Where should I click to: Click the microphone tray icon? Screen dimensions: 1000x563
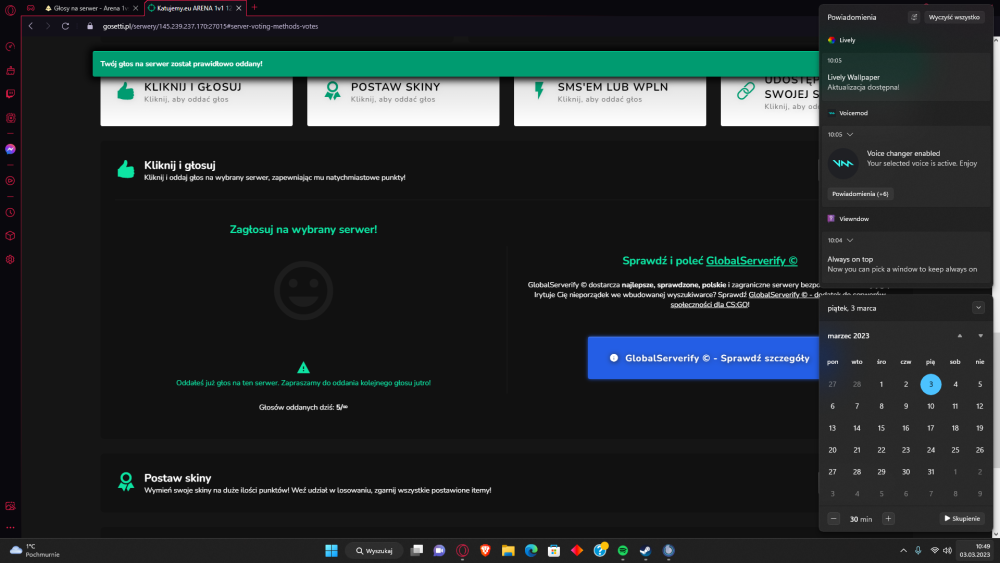tap(918, 550)
